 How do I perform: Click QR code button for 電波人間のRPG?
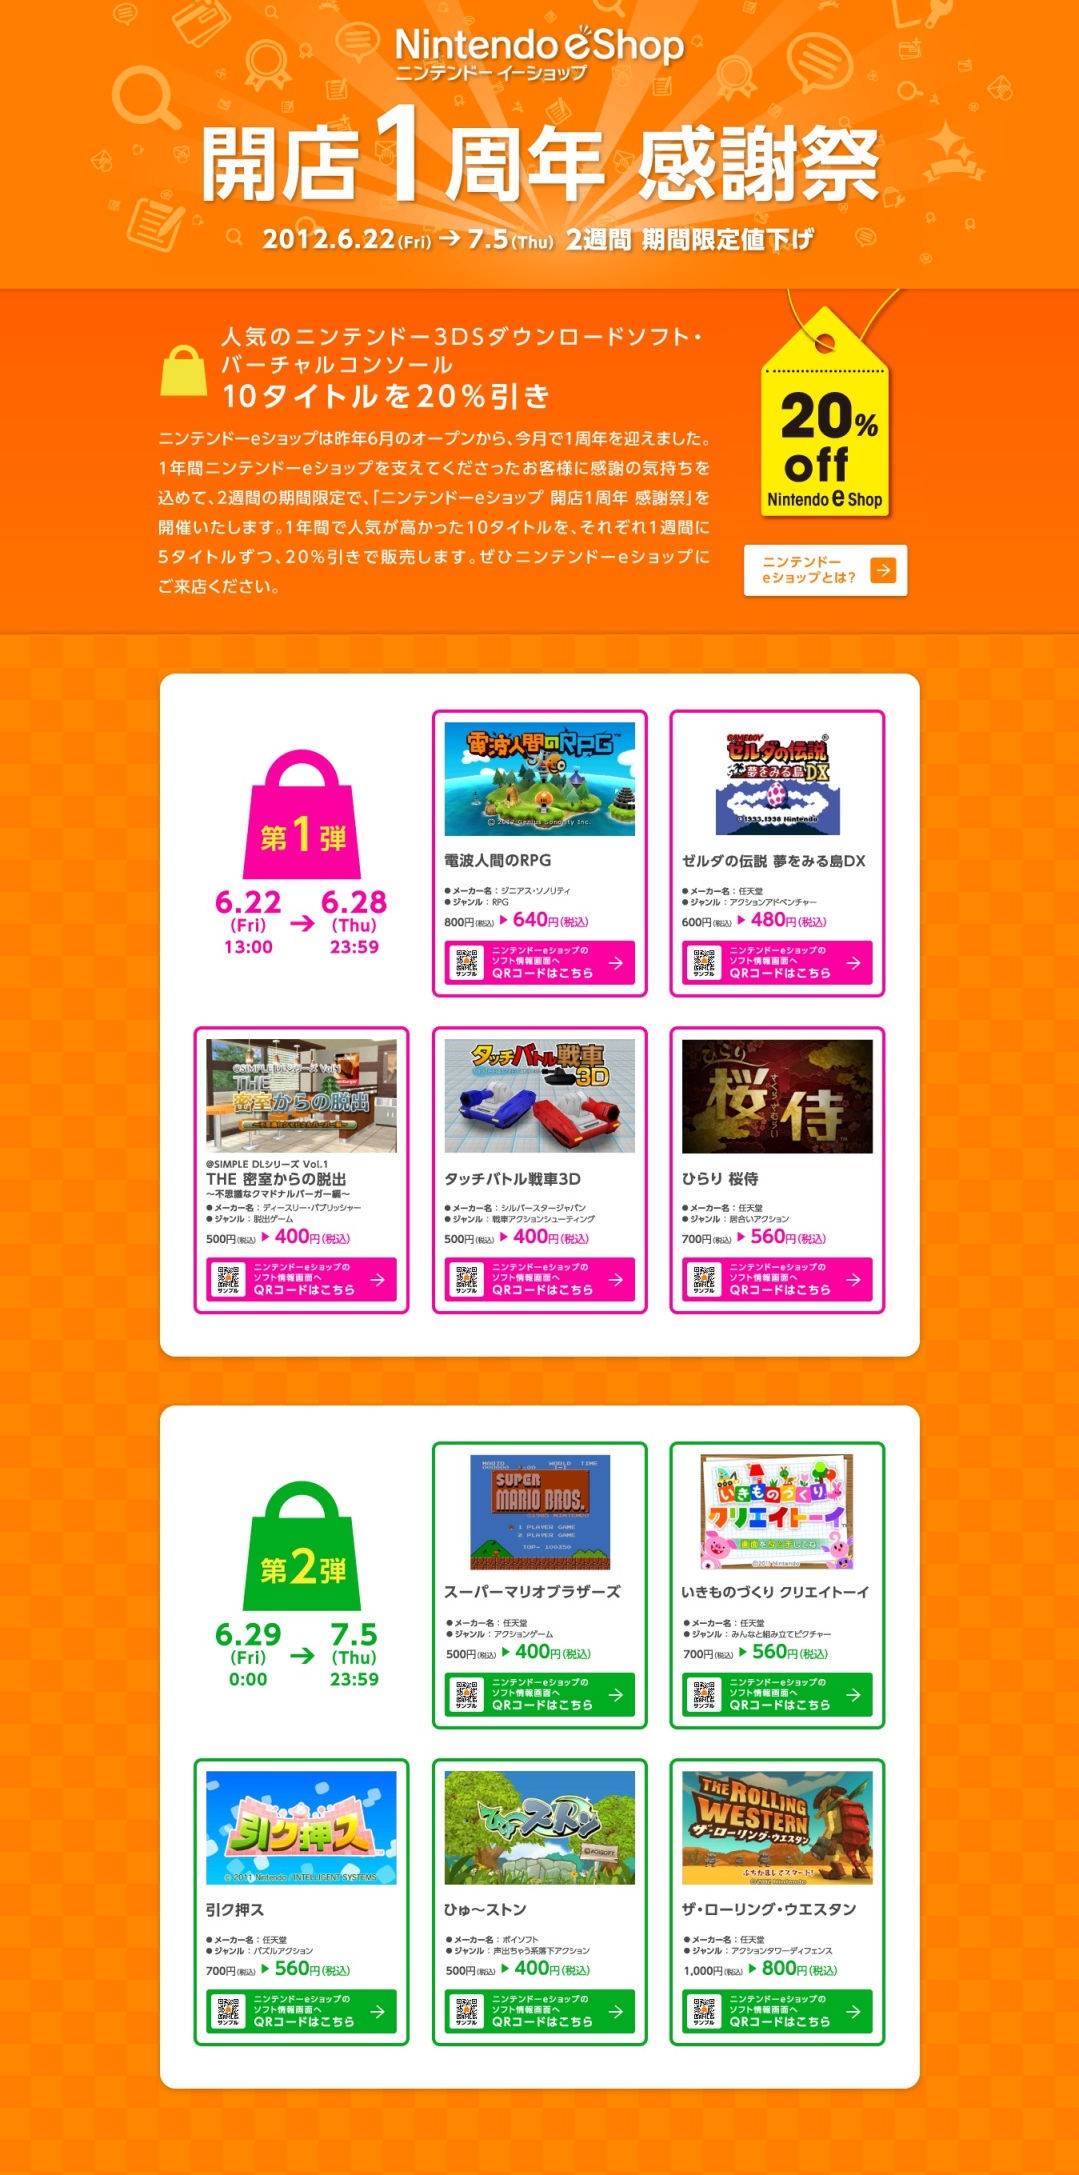(539, 962)
